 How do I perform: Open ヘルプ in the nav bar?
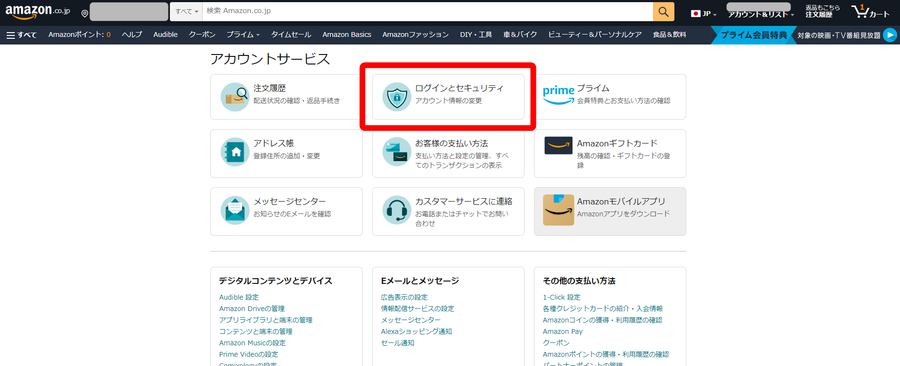pos(132,35)
